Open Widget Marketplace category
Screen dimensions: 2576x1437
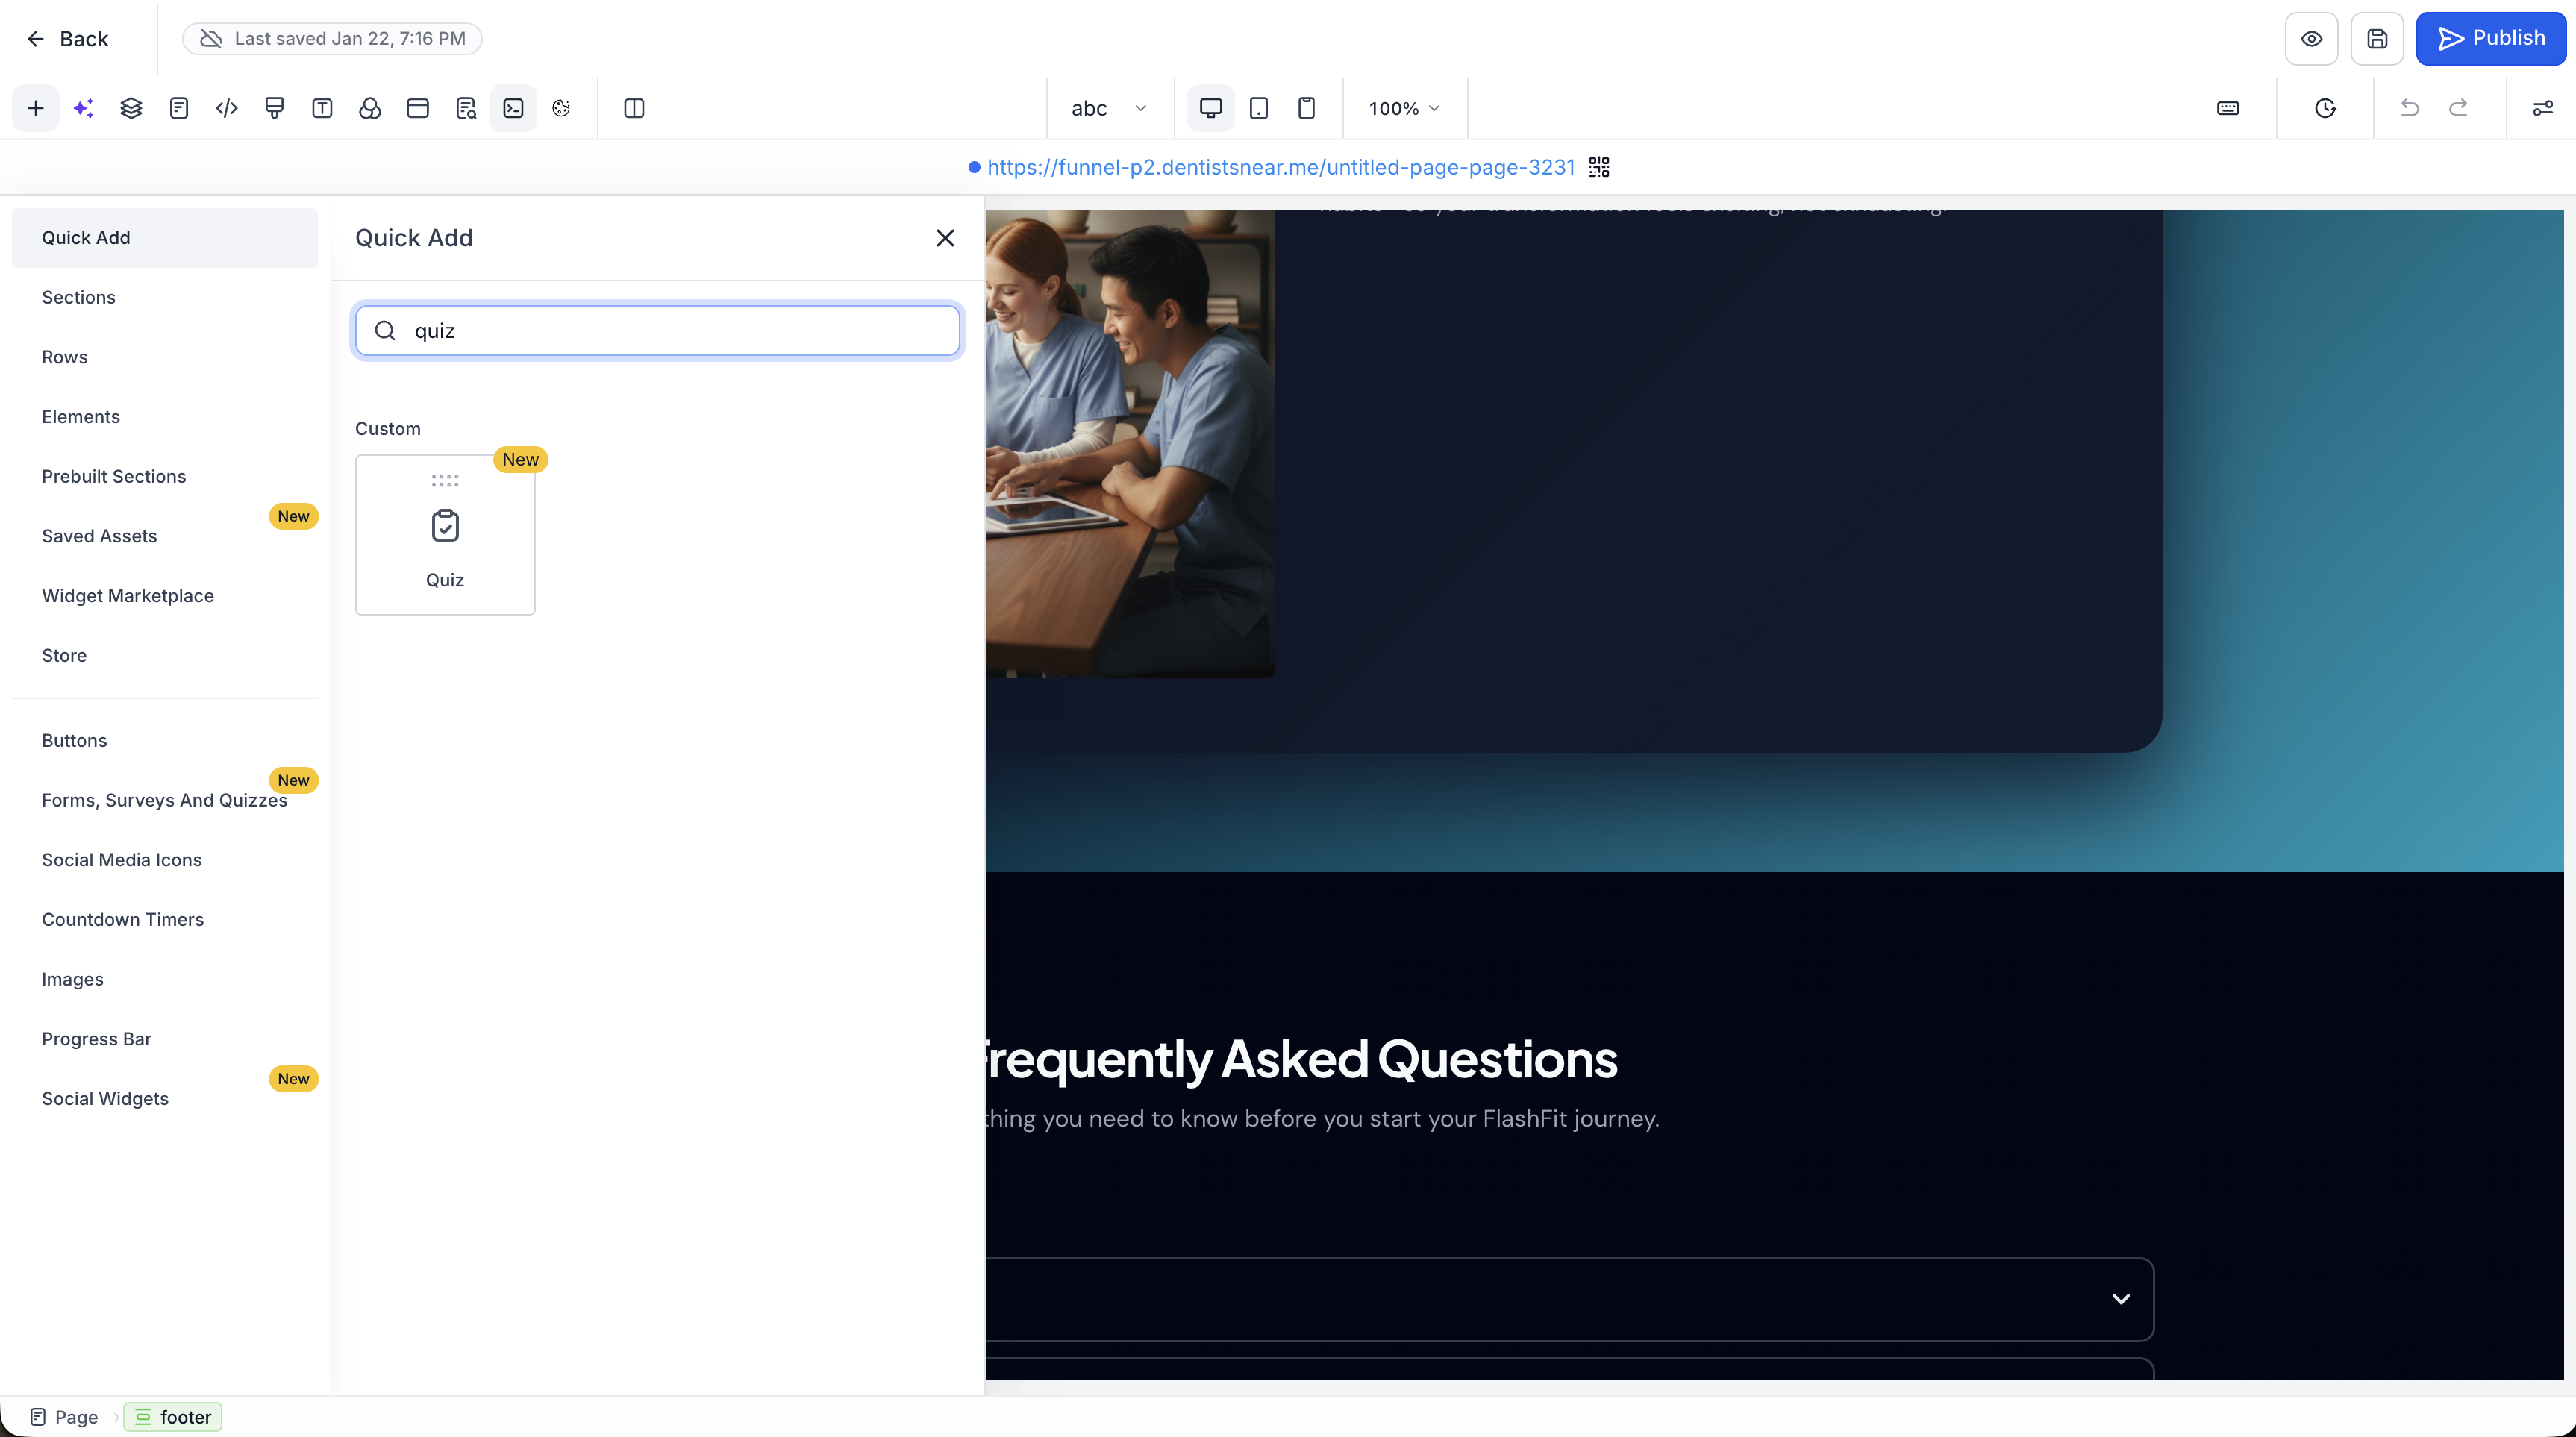coord(165,596)
